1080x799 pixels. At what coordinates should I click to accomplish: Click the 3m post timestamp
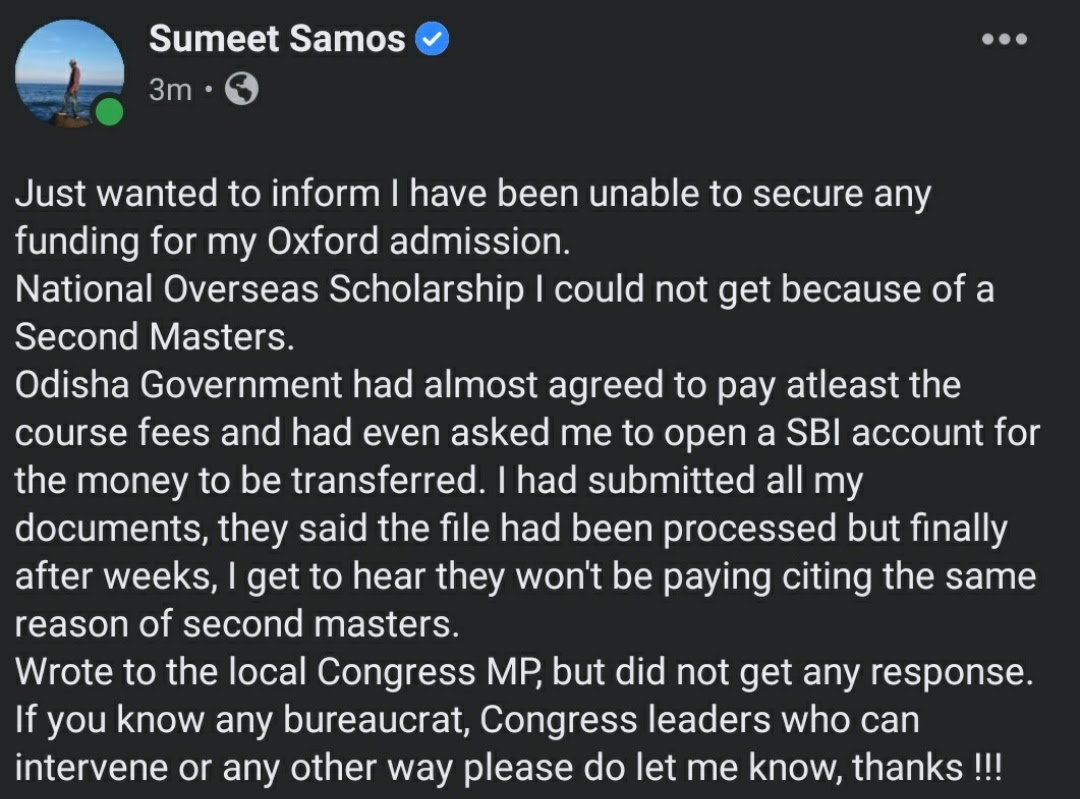pos(170,90)
